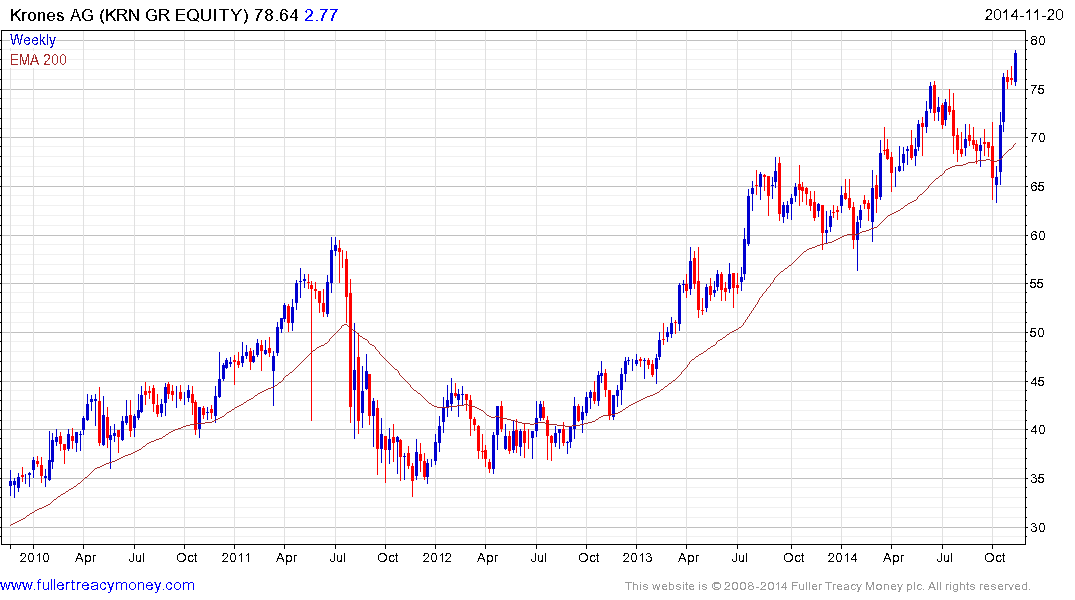Screen dimensions: 1075x600
Task: Click the long red wick candle of May 2011
Action: pyautogui.click(x=311, y=350)
